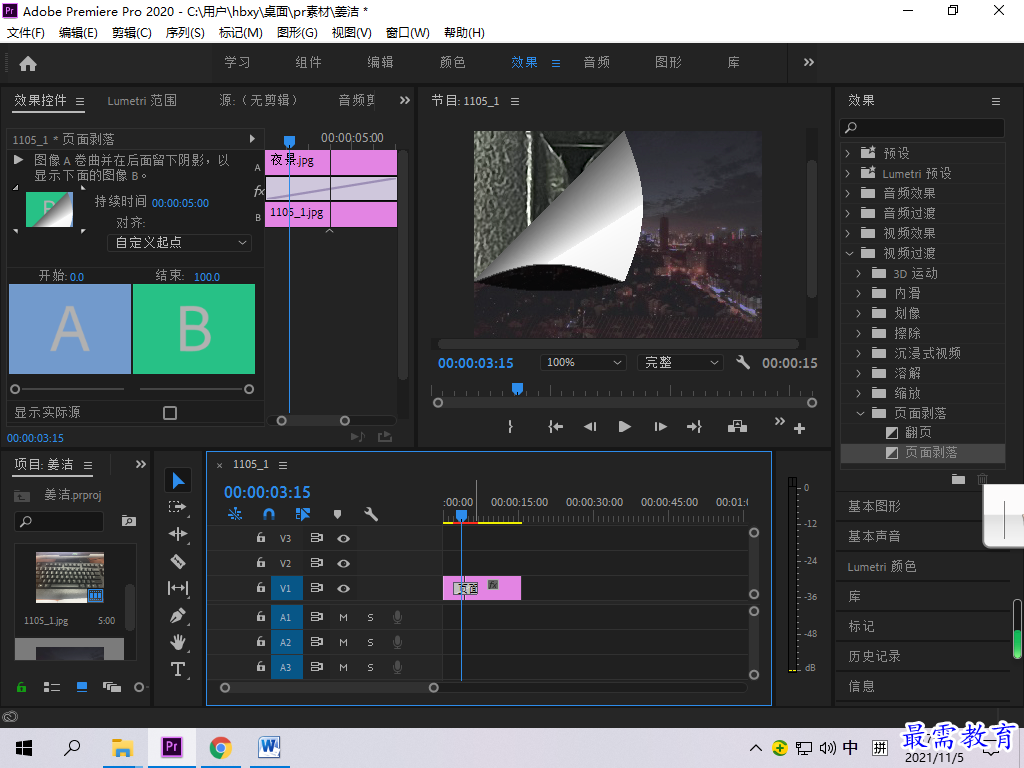Select the Hand tool
The width and height of the screenshot is (1024, 768).
click(178, 642)
